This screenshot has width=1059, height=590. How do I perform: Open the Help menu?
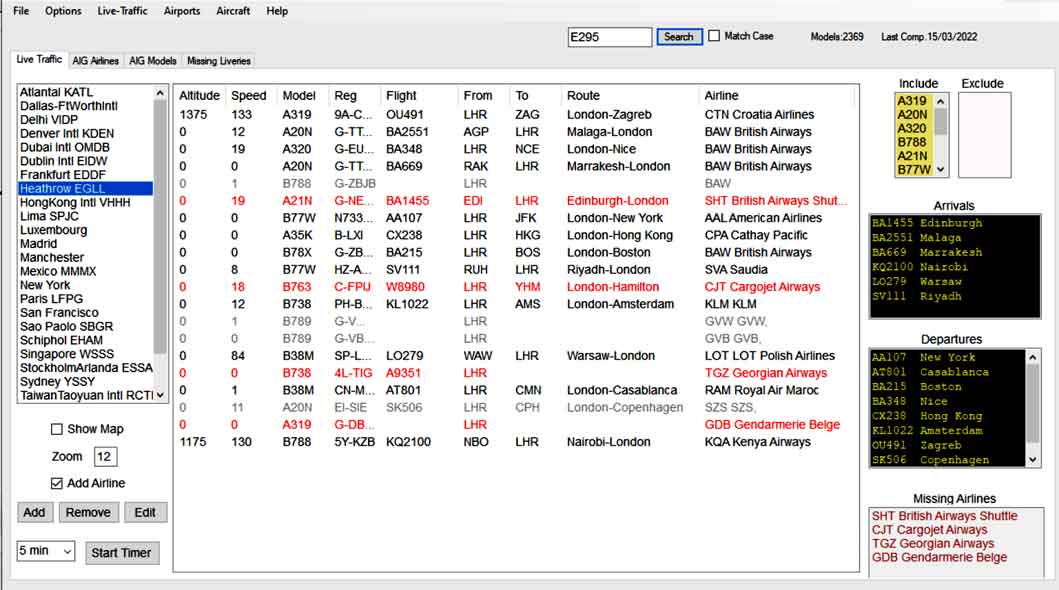(x=277, y=11)
